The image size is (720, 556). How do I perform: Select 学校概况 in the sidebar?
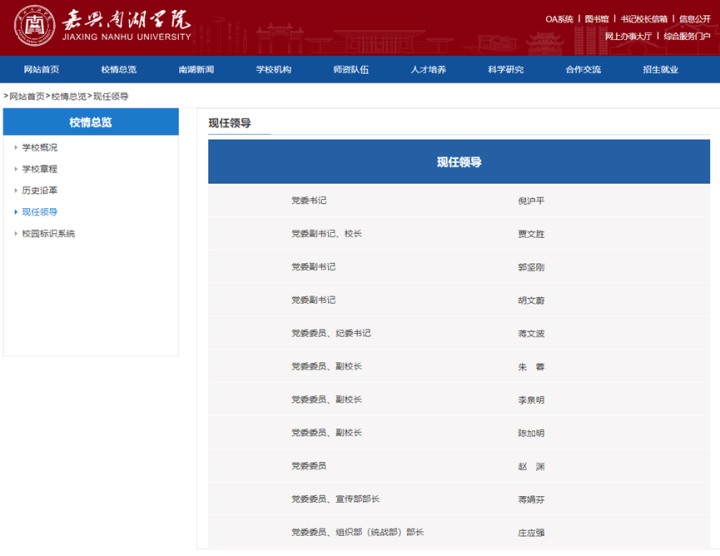(40, 147)
